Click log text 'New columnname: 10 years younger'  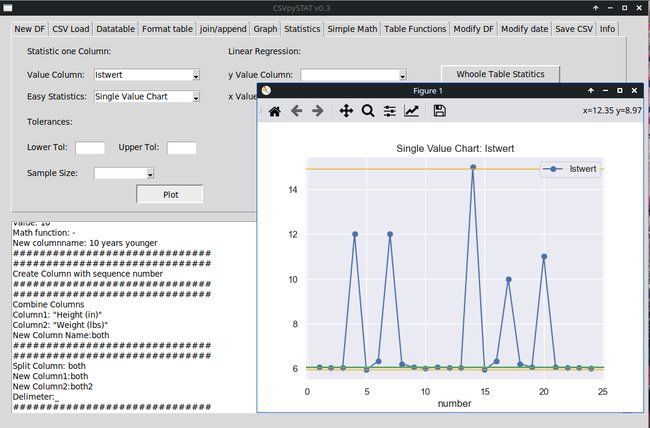coord(85,243)
